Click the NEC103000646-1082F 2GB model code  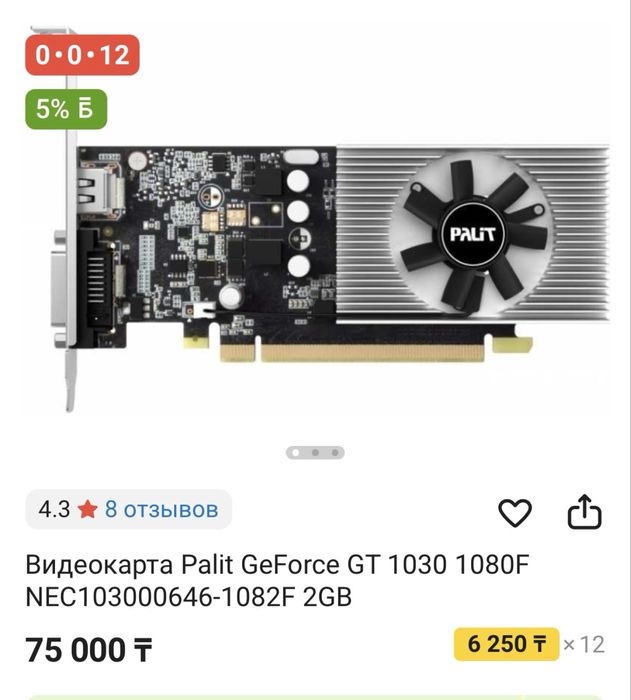point(189,597)
